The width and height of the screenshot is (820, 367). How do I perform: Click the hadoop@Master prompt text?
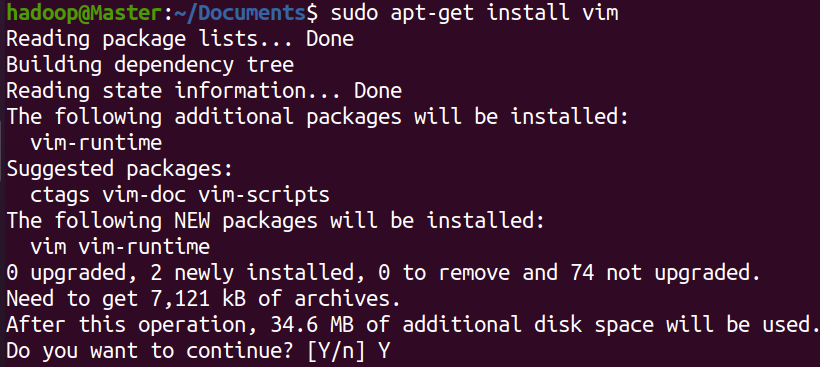[85, 13]
